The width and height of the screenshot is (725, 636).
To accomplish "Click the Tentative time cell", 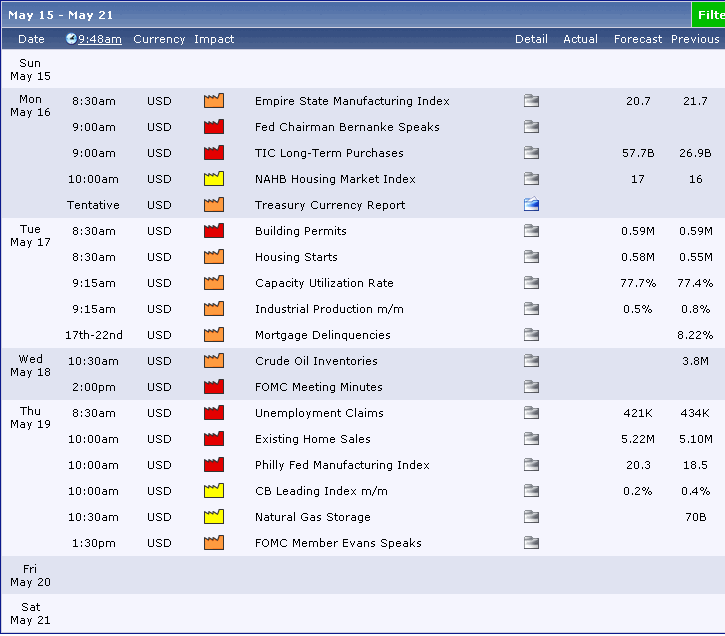I will coord(93,205).
